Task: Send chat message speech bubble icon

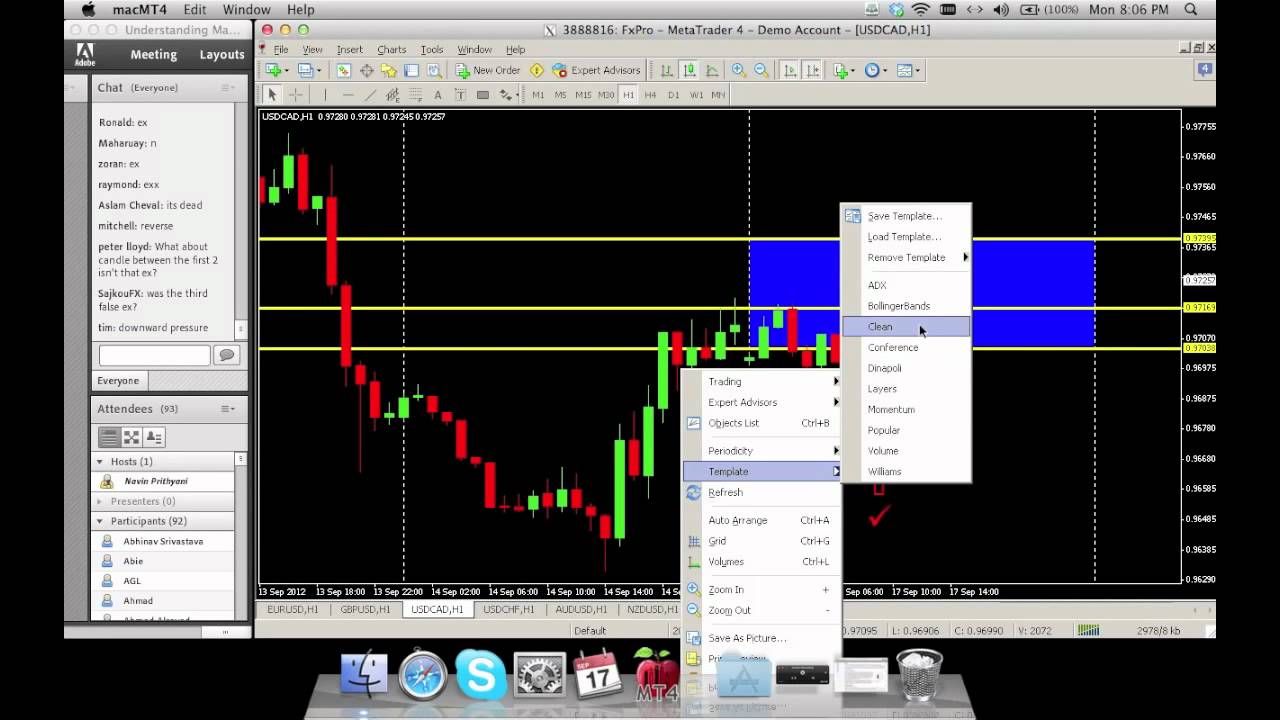Action: [x=226, y=355]
